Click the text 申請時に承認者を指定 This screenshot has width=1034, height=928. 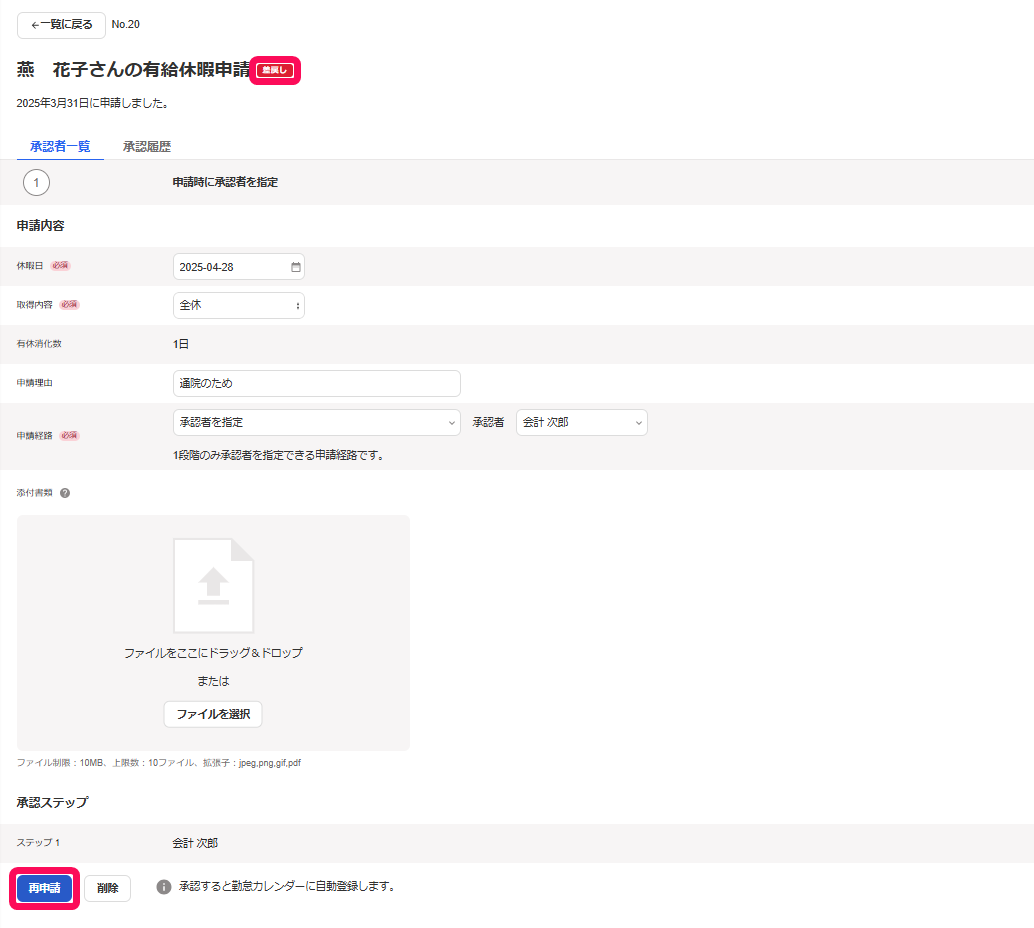tap(225, 182)
